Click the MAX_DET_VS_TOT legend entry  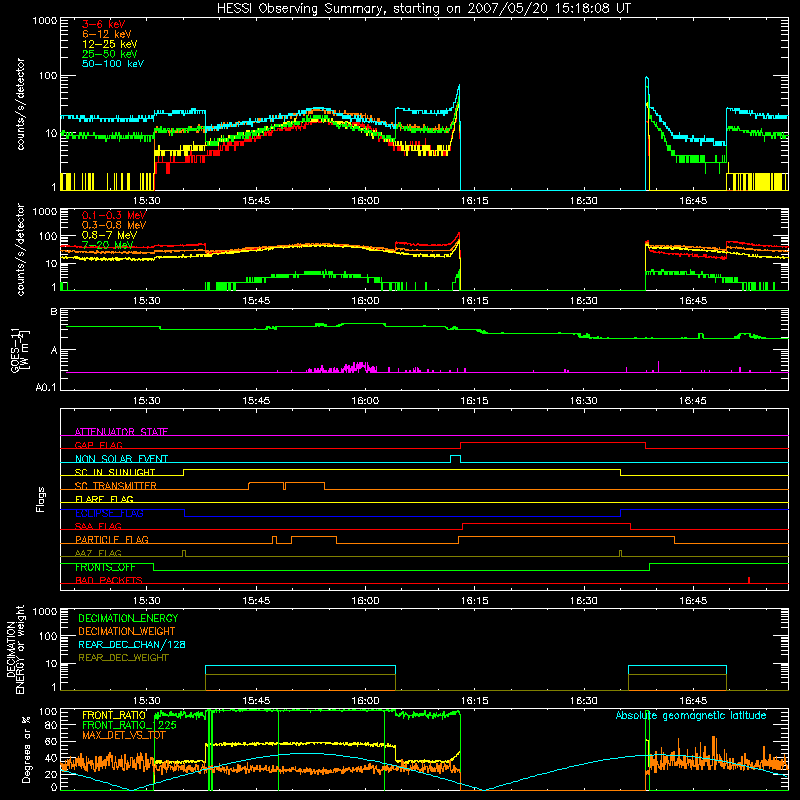click(123, 735)
